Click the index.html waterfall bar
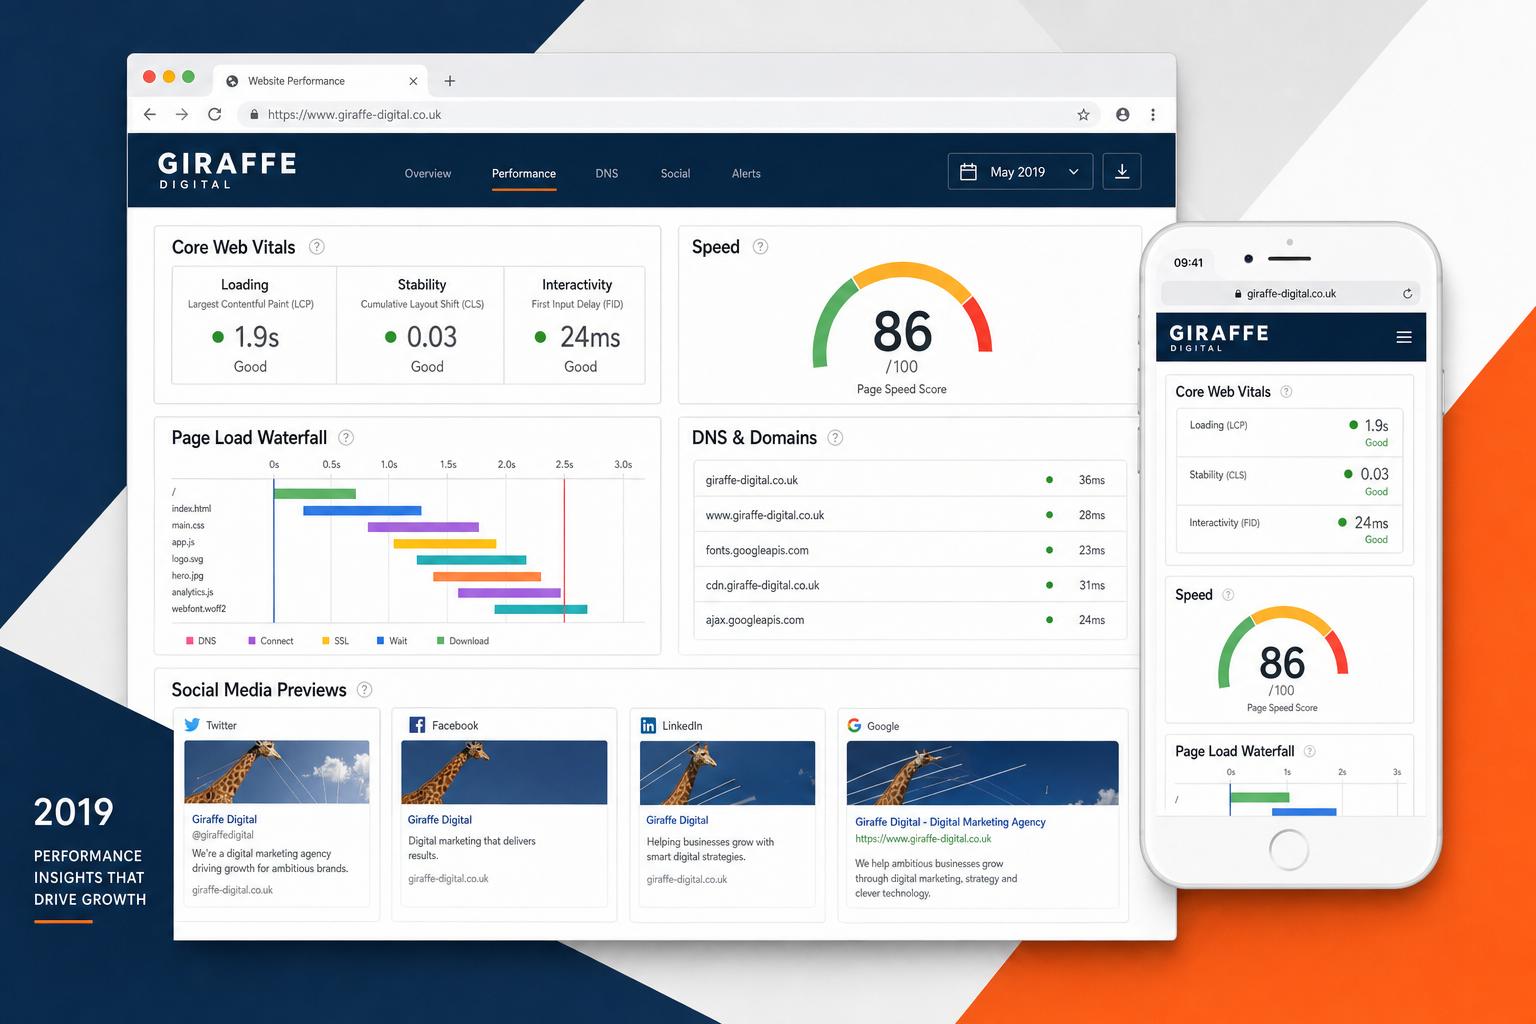Viewport: 1536px width, 1024px height. pos(362,510)
